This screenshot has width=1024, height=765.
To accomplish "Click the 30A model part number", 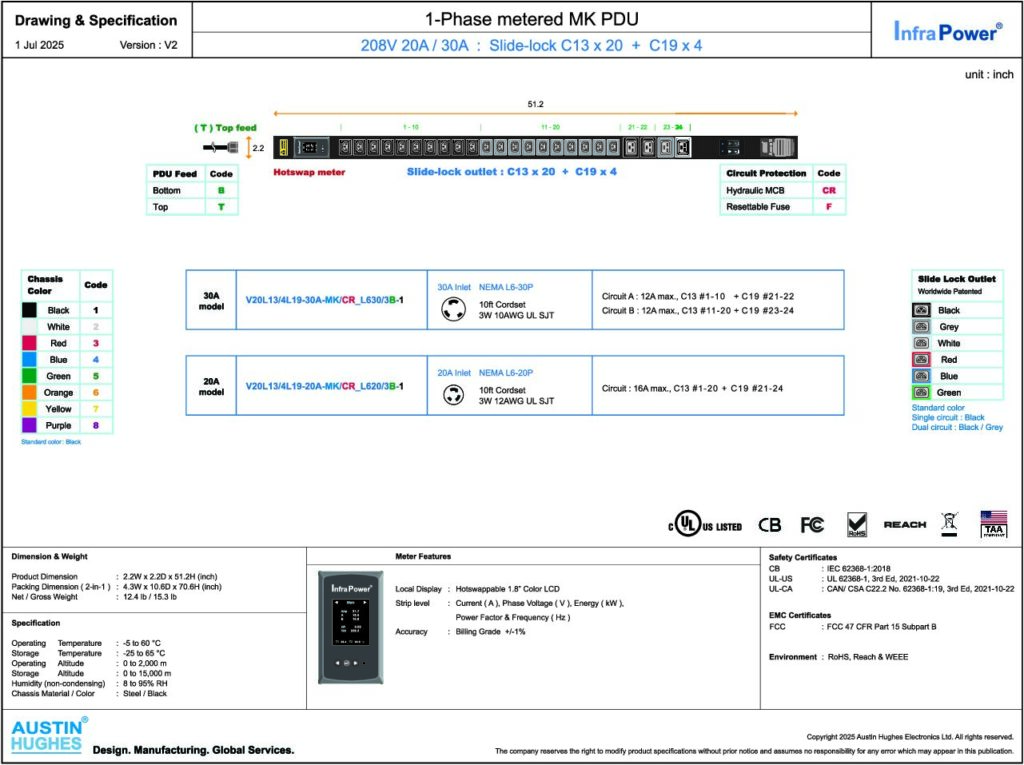I will point(325,300).
